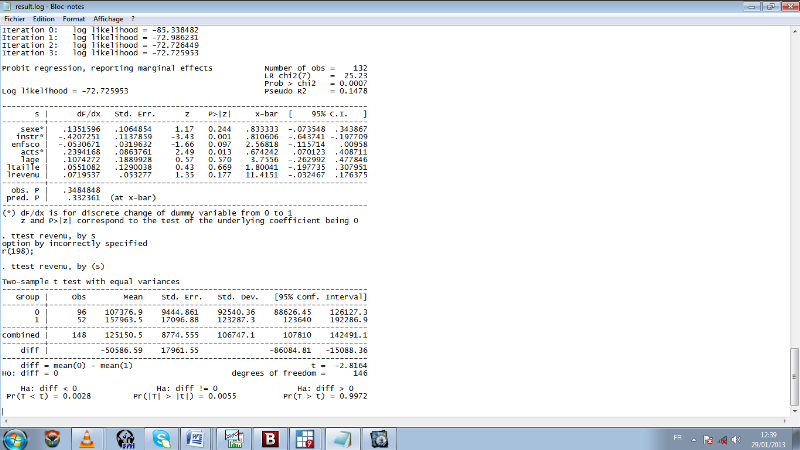Click the Show Desktop strip at taskbar end
The height and width of the screenshot is (450, 800).
click(796, 439)
